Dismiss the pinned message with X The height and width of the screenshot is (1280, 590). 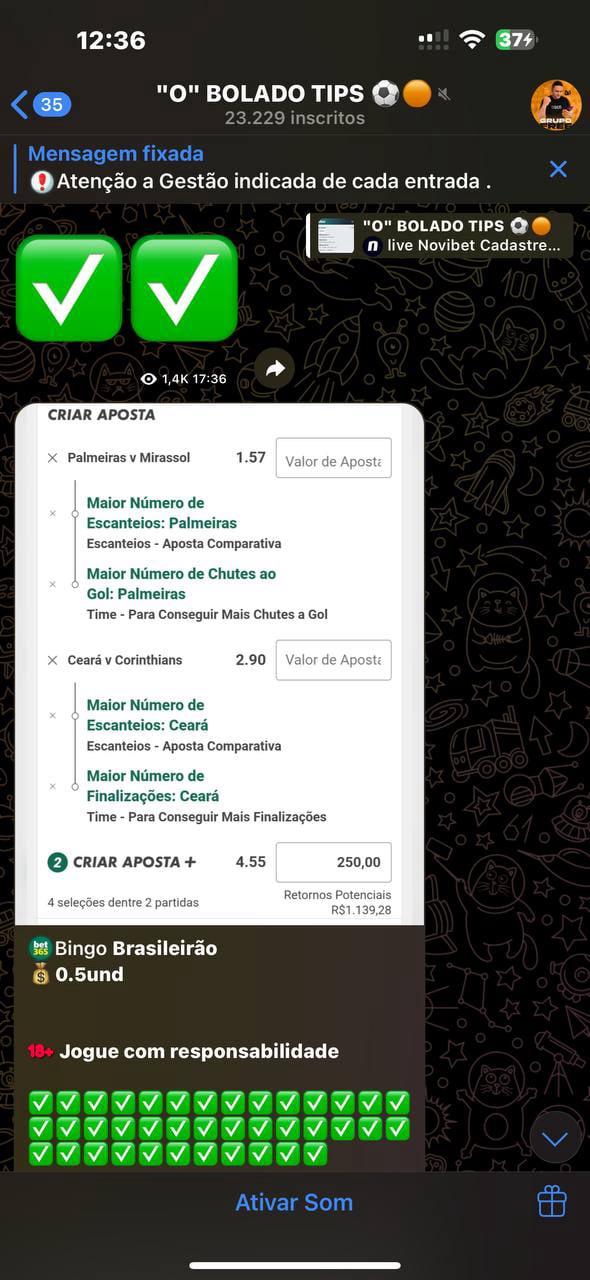tap(558, 169)
